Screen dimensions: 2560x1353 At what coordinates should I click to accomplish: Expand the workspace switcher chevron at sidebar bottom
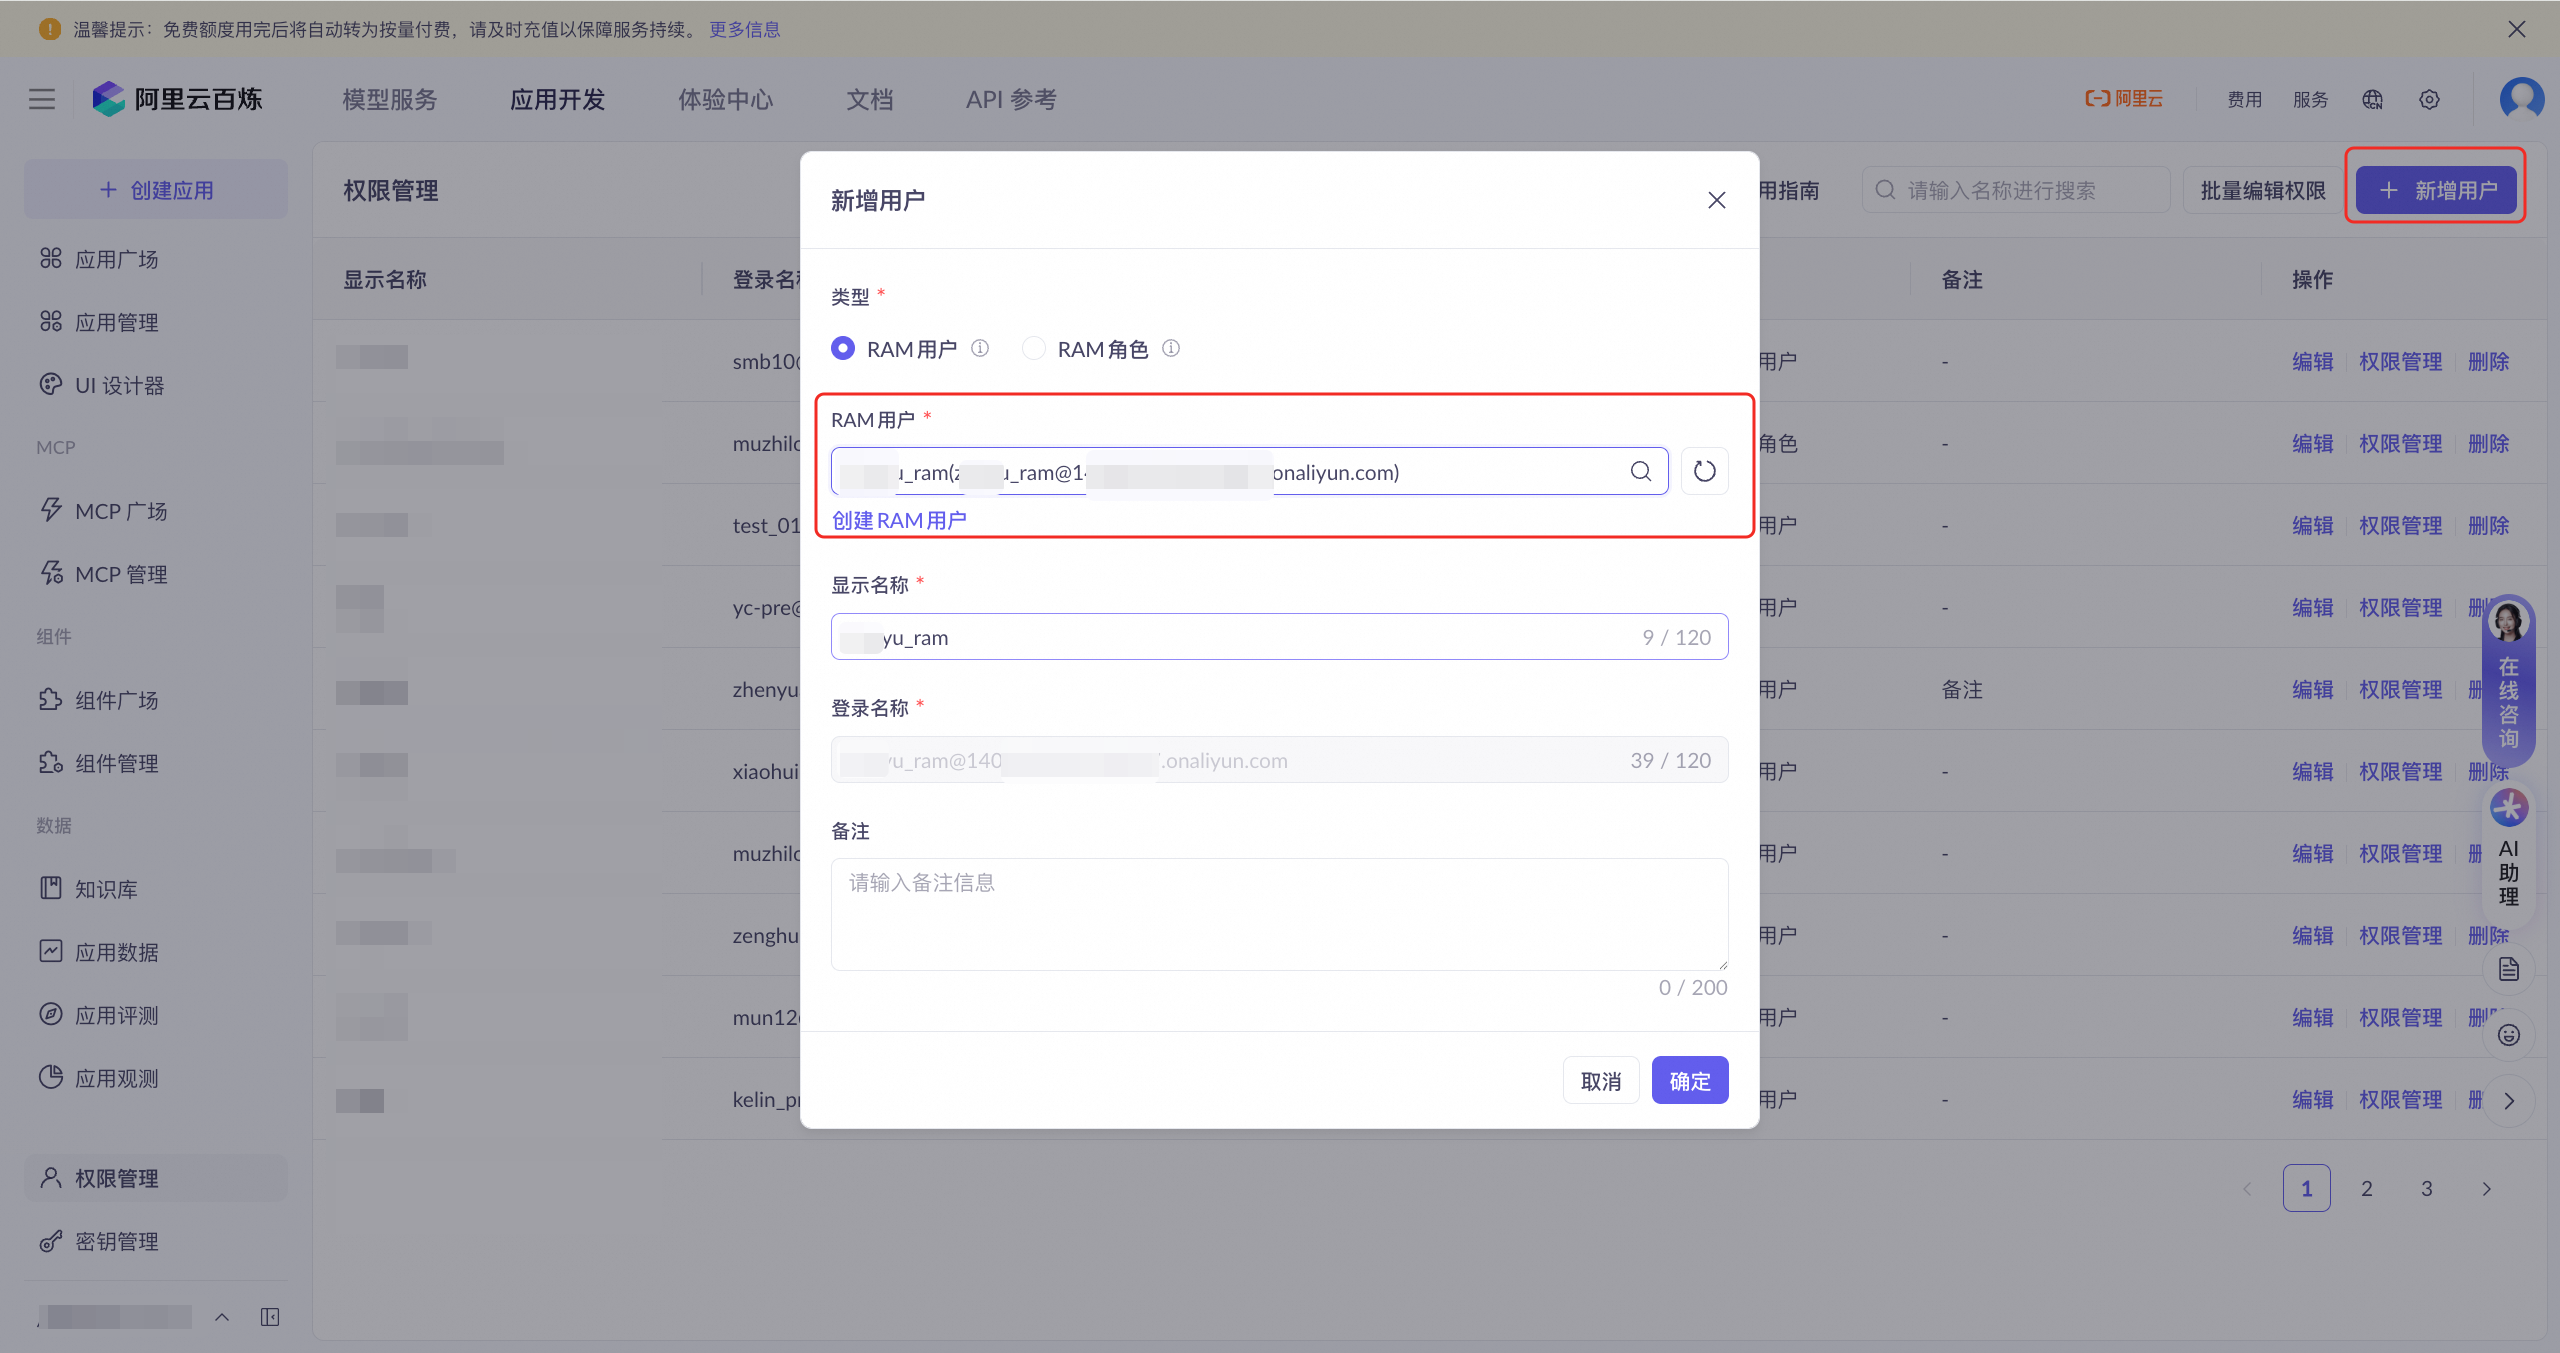click(222, 1317)
